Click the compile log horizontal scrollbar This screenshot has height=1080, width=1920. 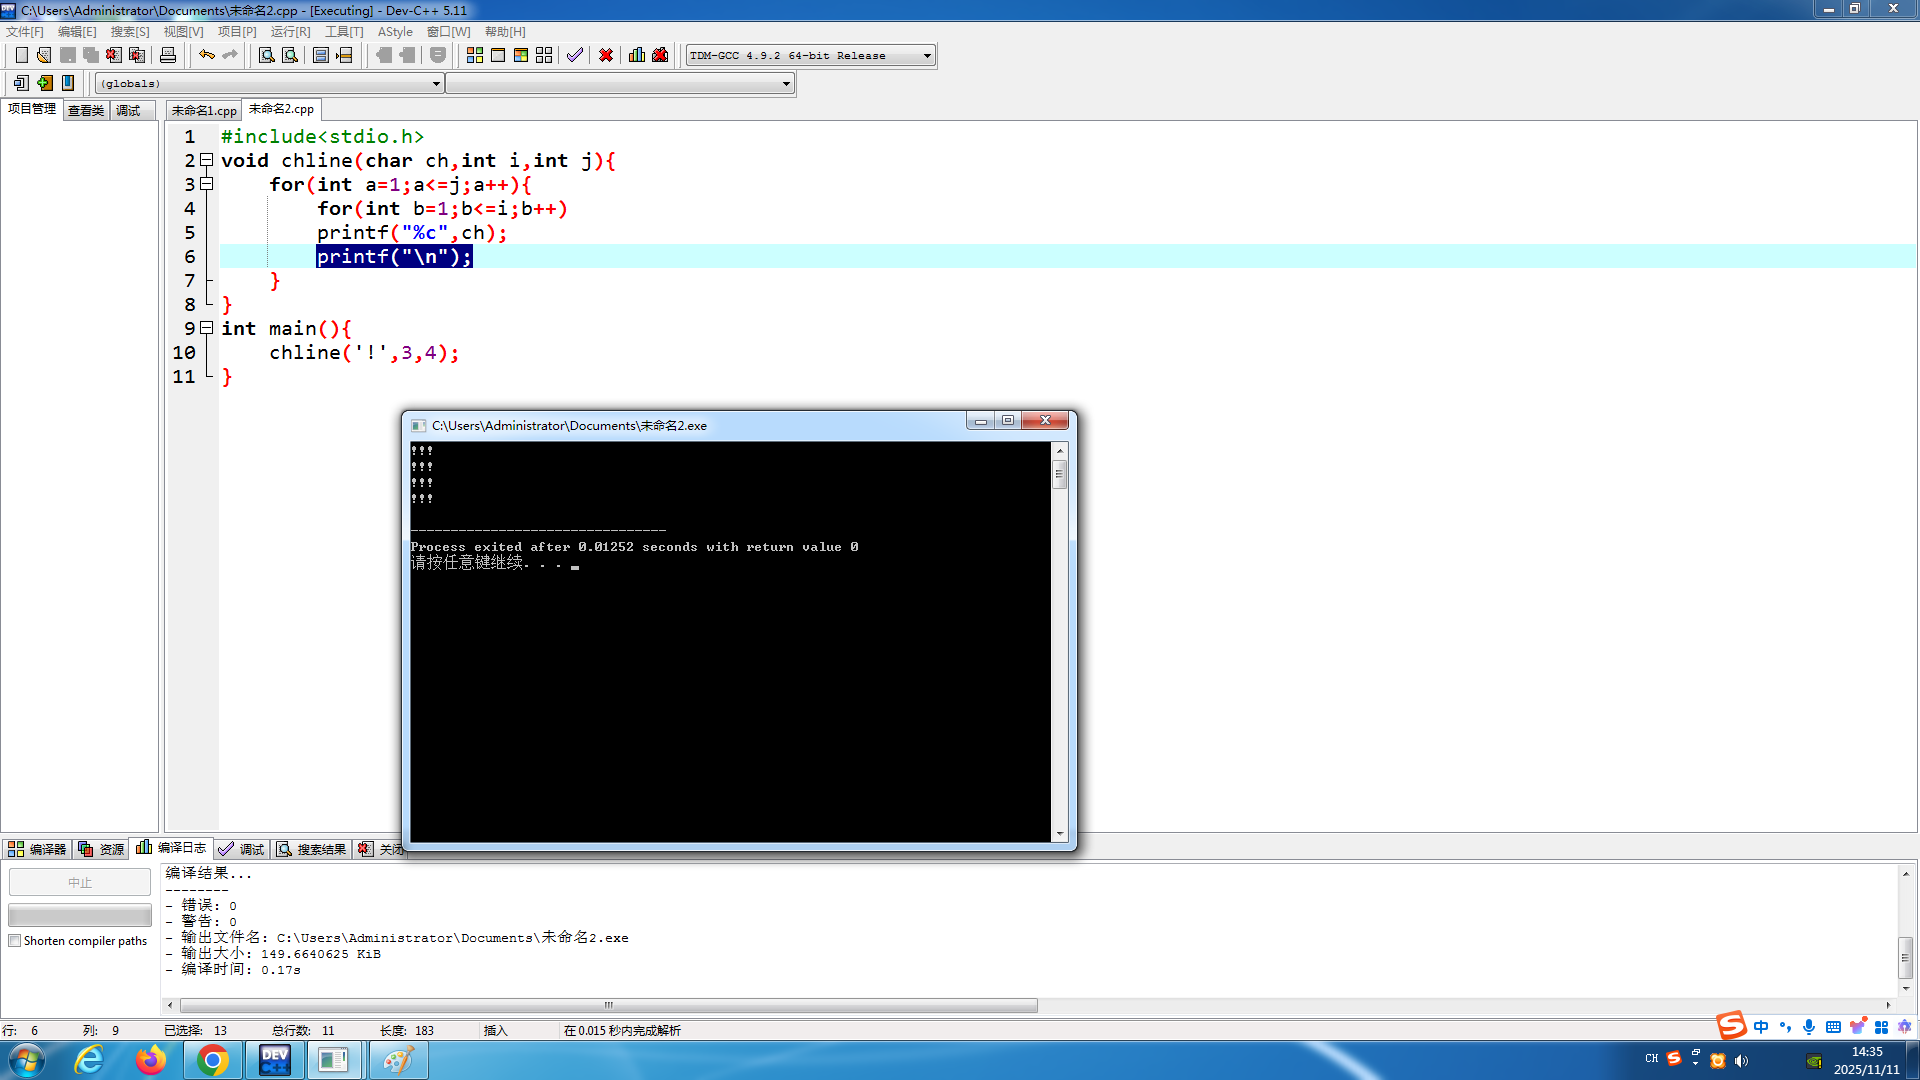tap(608, 1005)
